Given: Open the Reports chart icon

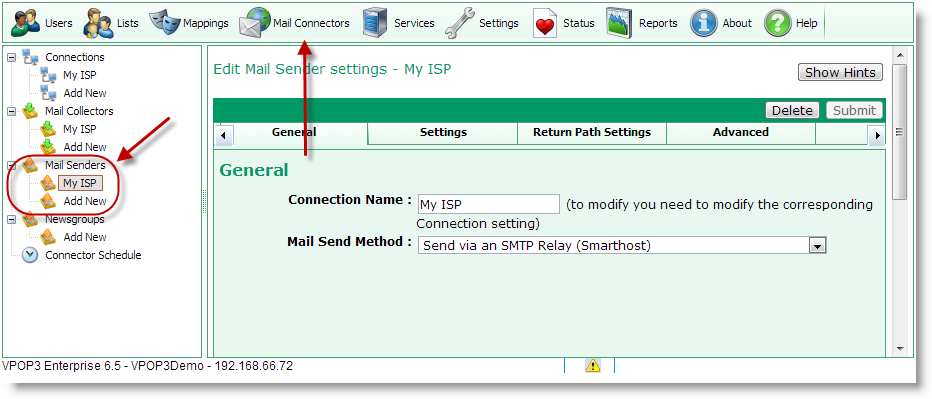Looking at the screenshot, I should pyautogui.click(x=619, y=23).
